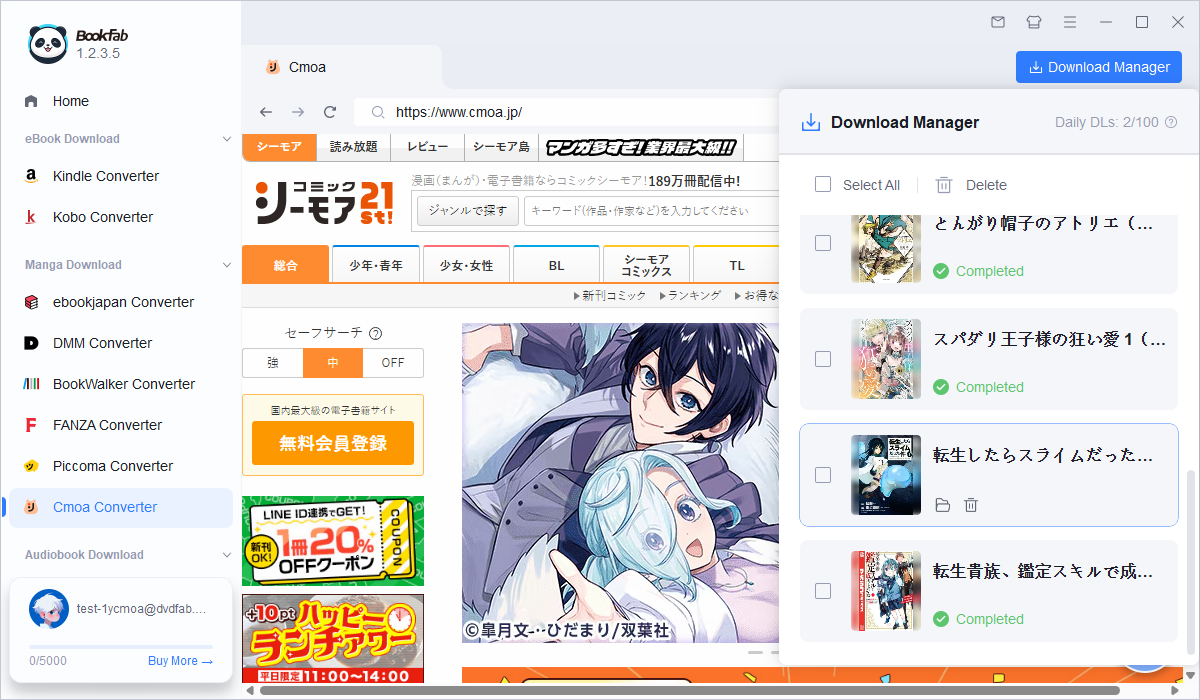
Task: Open the ジャンルで探す dropdown
Action: coord(468,211)
